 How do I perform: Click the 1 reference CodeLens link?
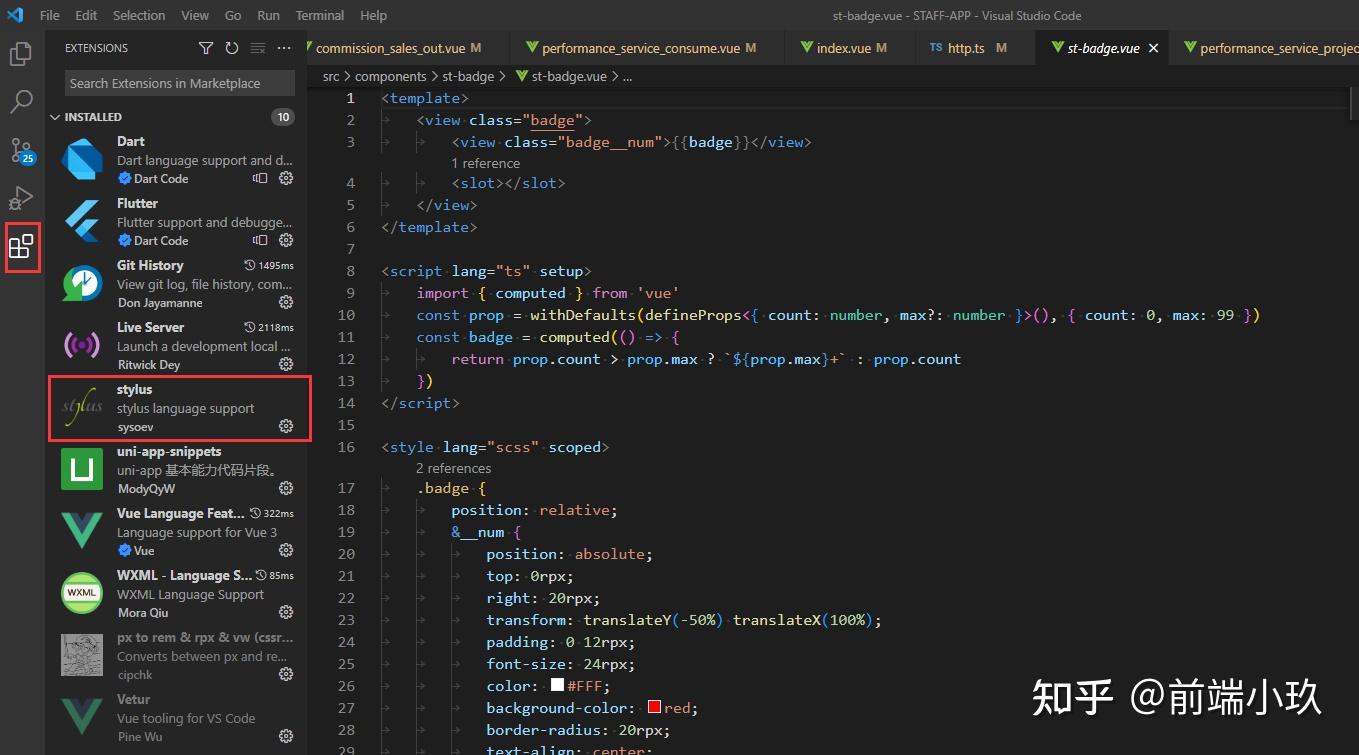pos(486,162)
